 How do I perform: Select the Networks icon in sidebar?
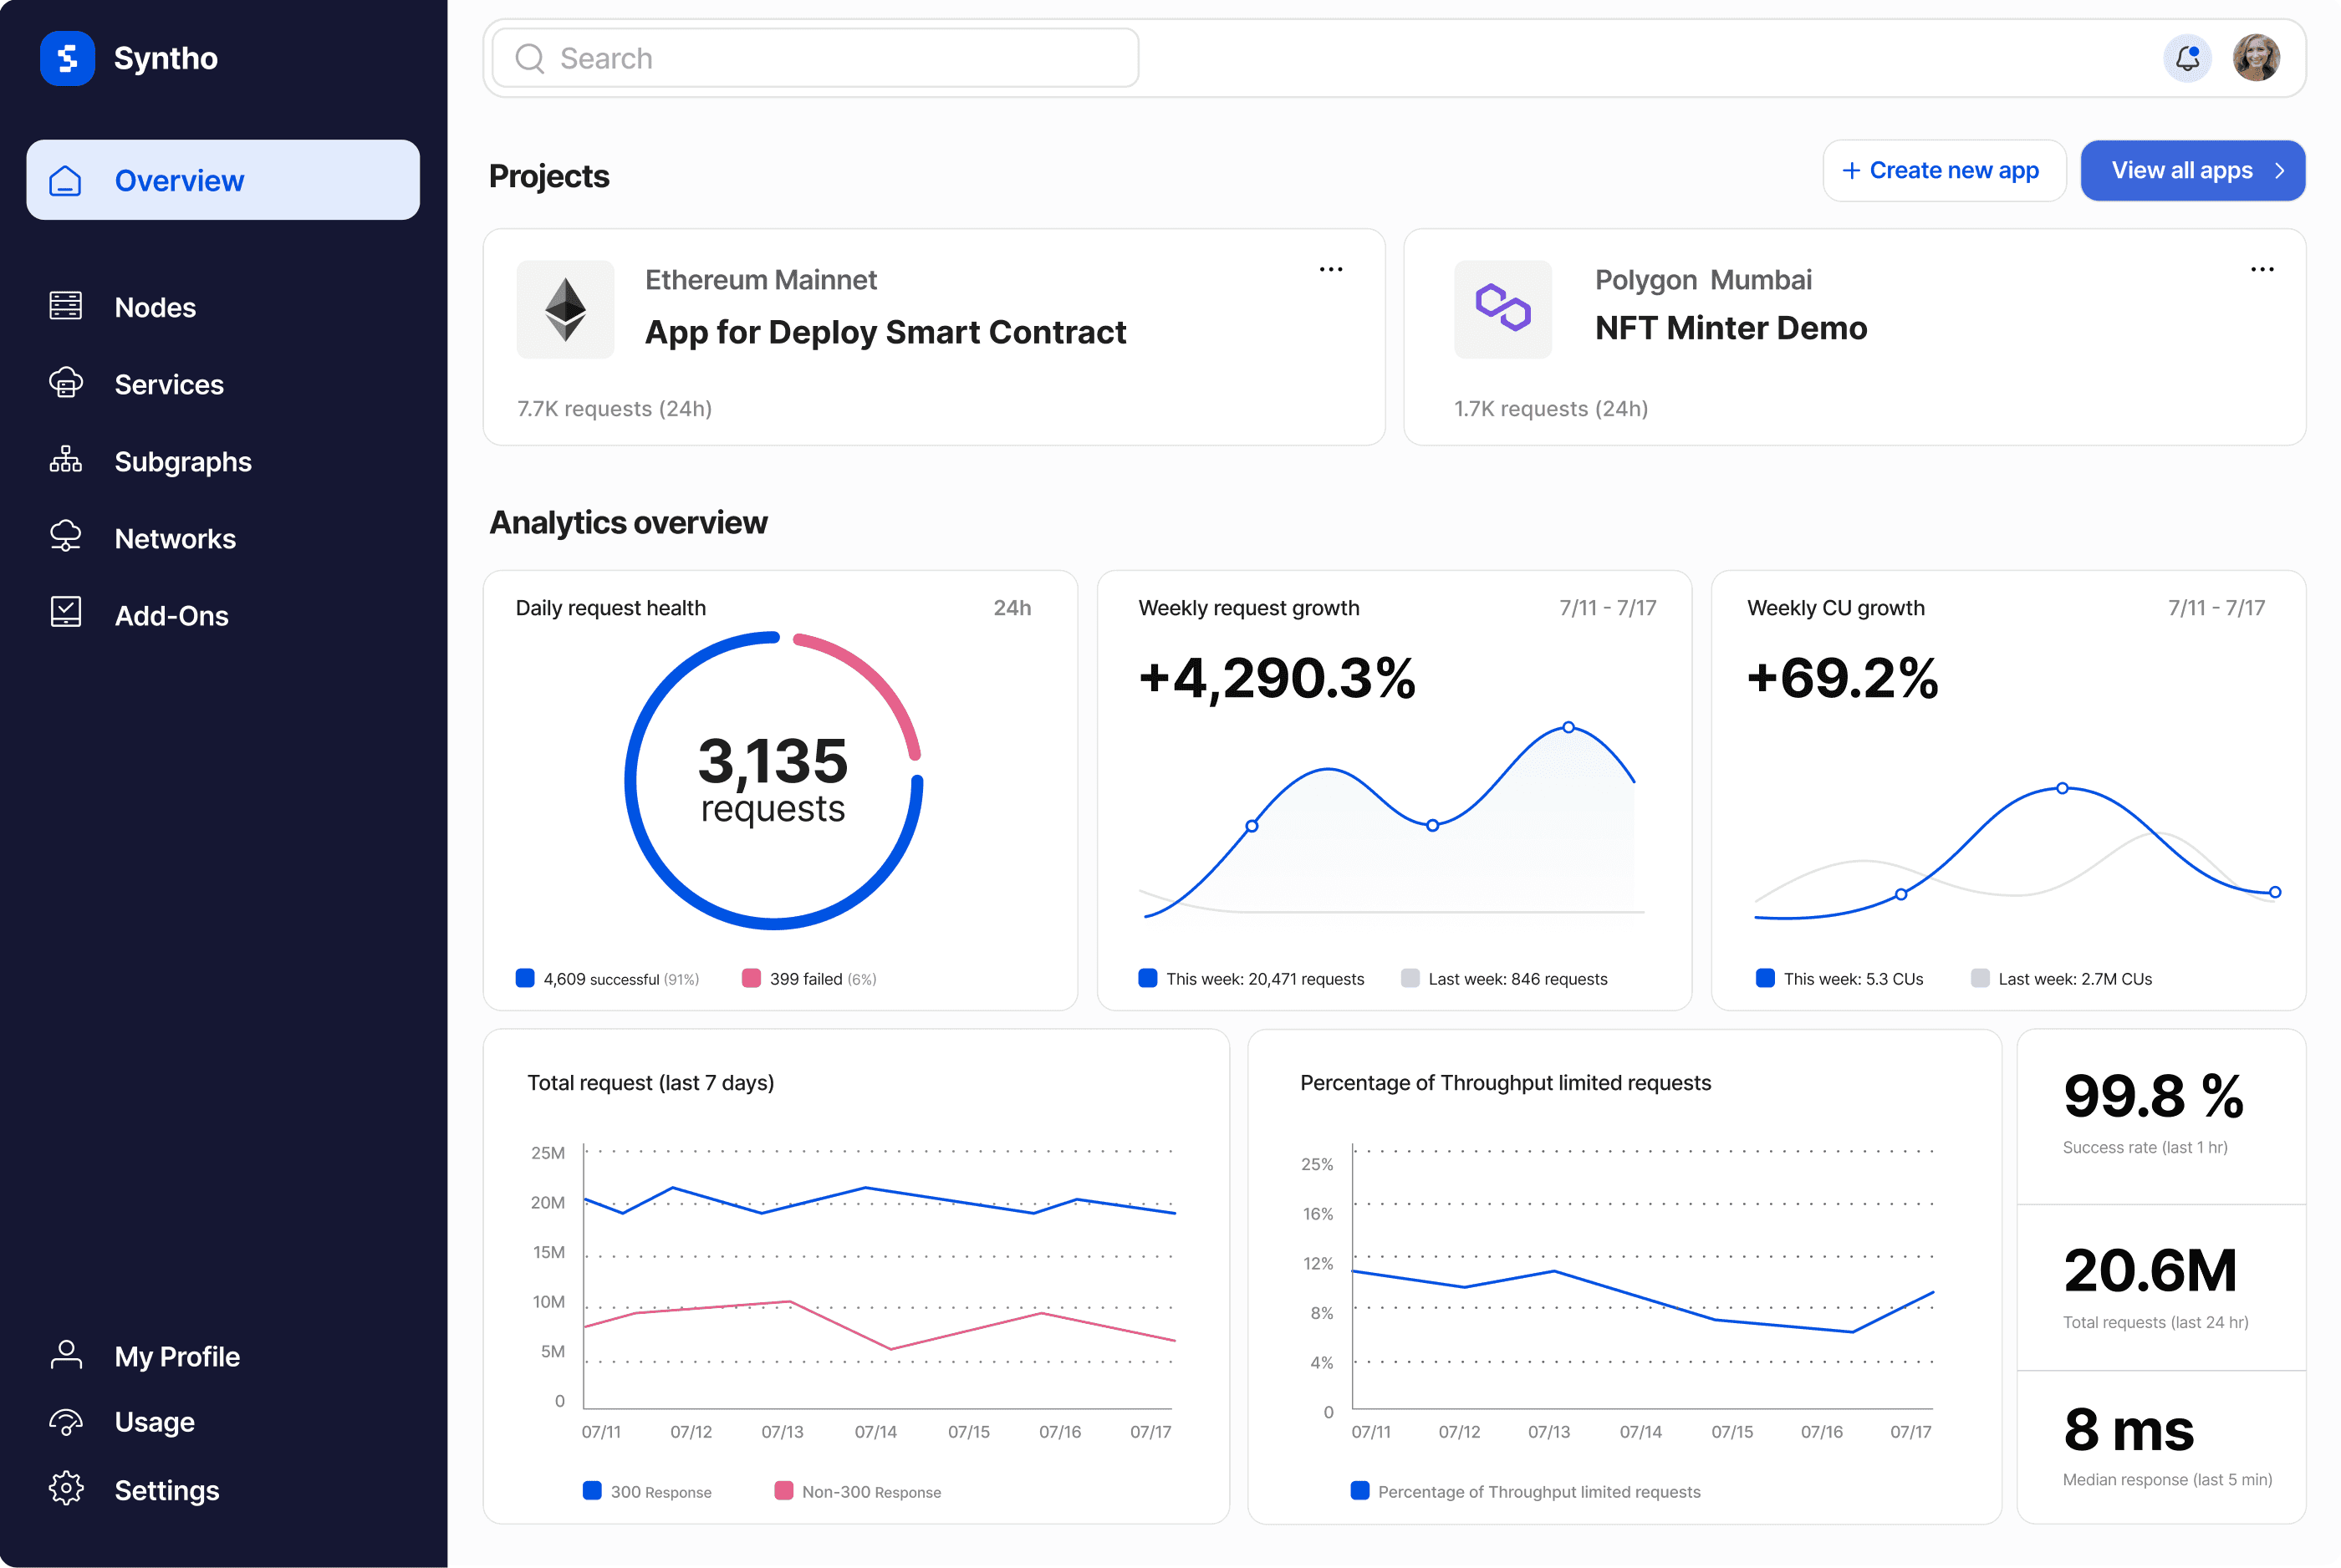pyautogui.click(x=65, y=537)
